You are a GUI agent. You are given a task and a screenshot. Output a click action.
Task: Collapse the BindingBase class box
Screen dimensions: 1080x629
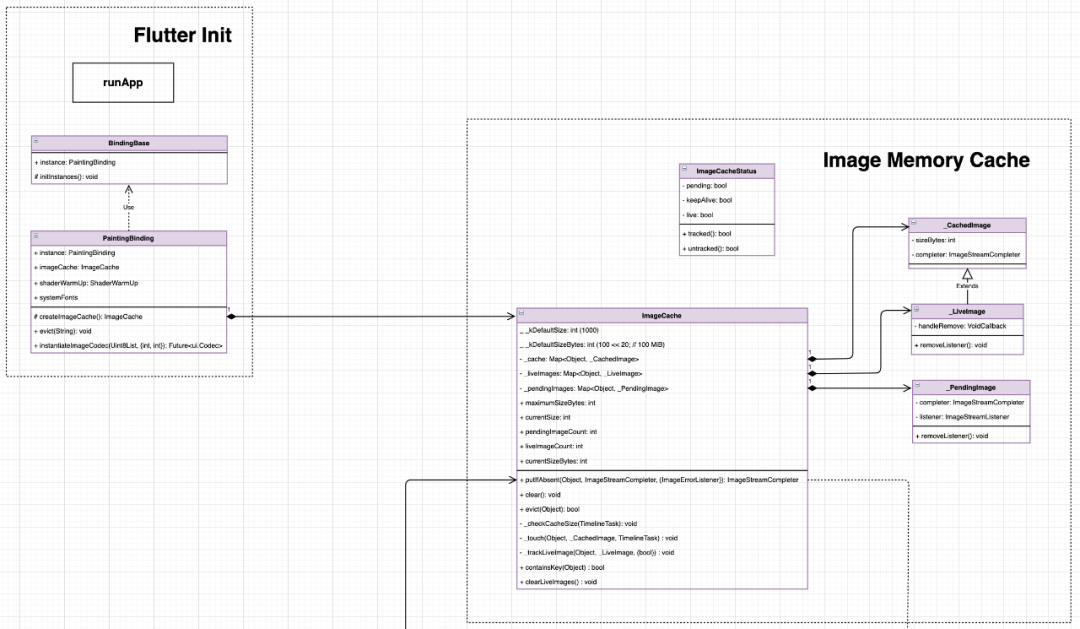coord(36,141)
